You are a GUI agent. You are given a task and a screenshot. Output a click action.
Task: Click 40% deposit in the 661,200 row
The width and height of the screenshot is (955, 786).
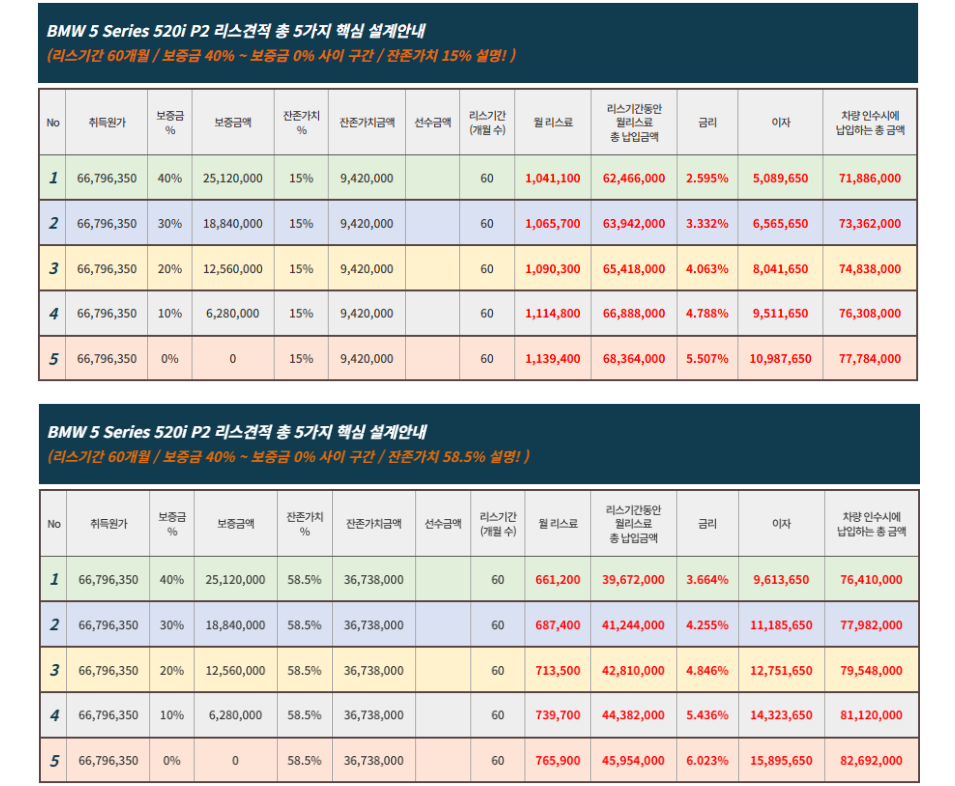(x=172, y=580)
